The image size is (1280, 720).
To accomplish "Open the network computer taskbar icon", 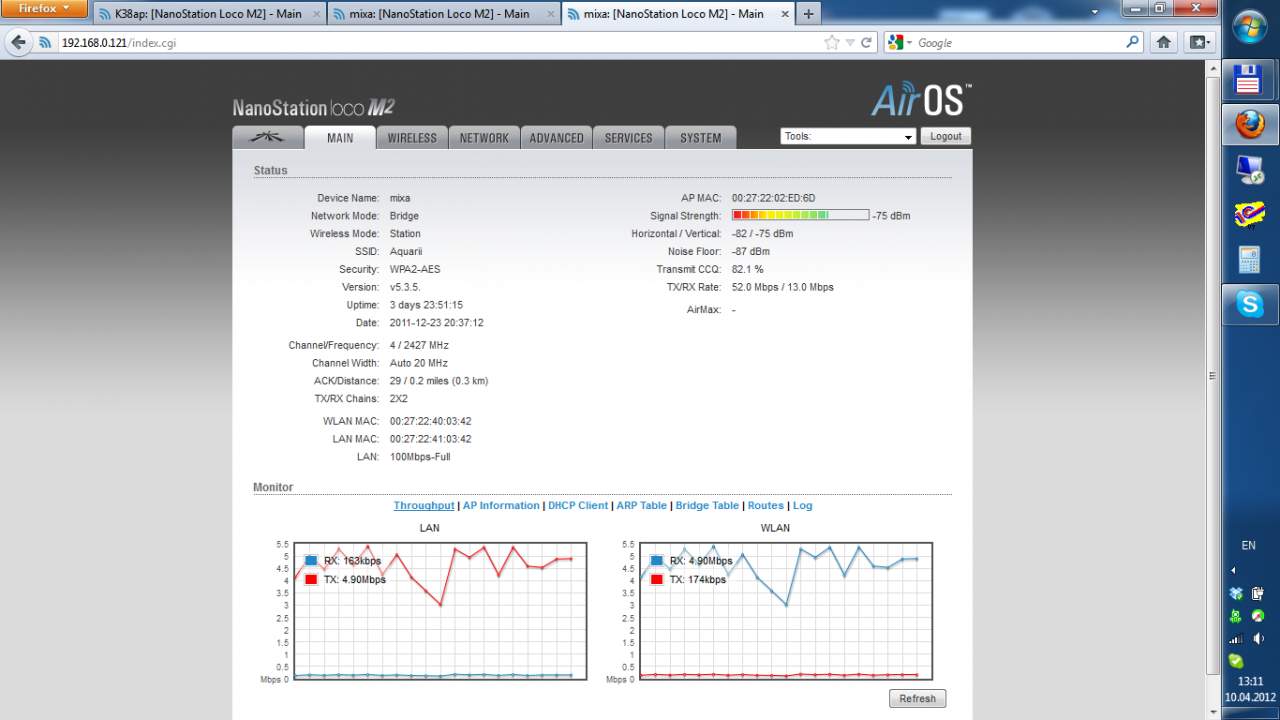I will [1249, 170].
